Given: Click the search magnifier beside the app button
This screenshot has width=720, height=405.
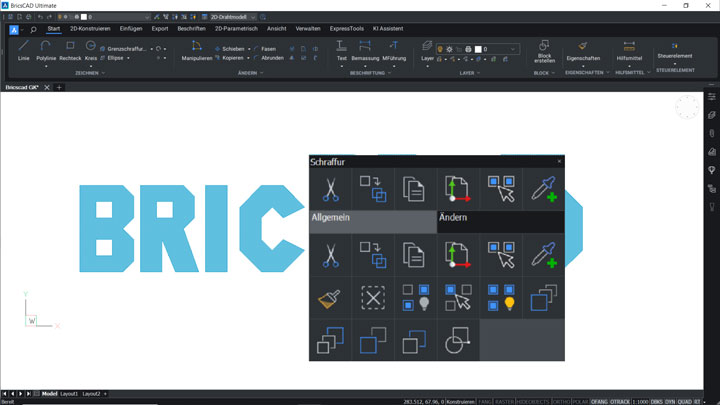Looking at the screenshot, I should [33, 30].
